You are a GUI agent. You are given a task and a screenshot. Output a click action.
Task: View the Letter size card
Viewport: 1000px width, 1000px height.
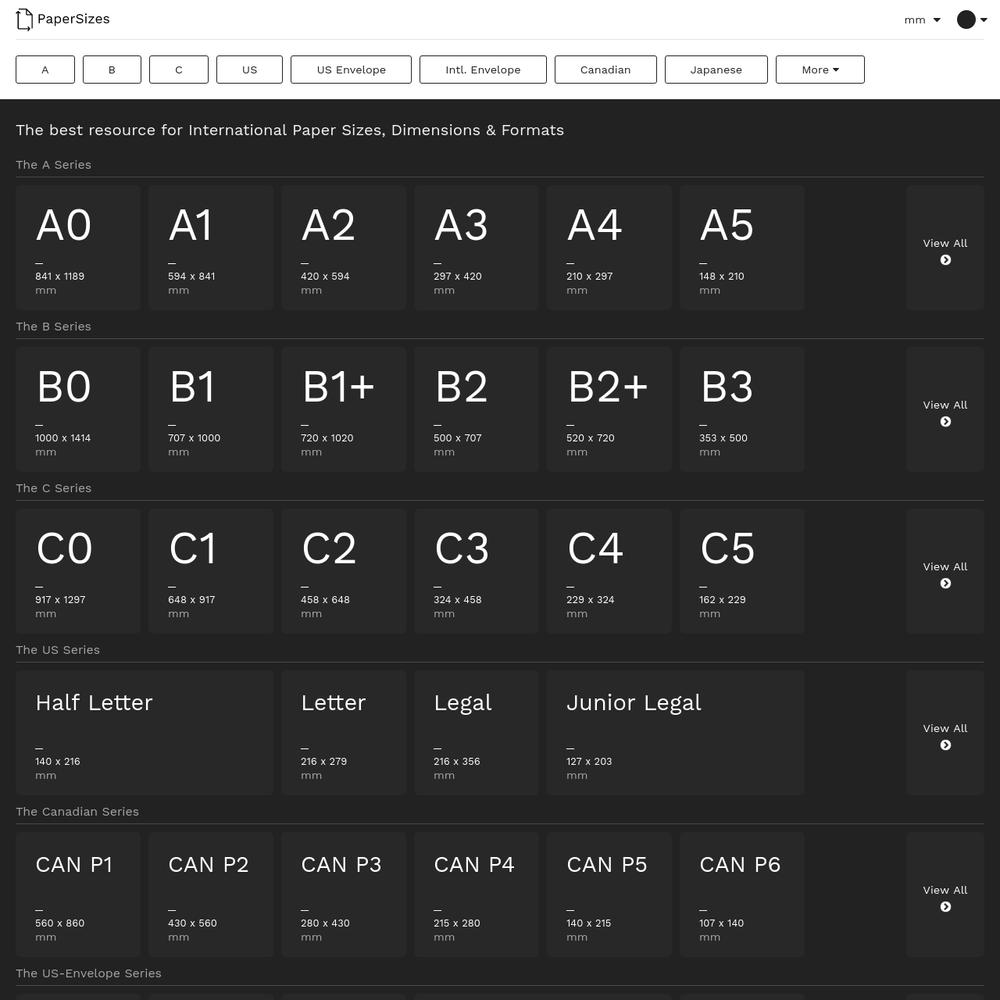tap(344, 733)
